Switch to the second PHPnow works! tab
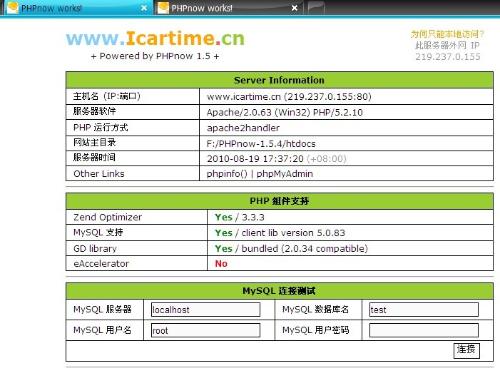The image size is (500, 368). click(228, 8)
